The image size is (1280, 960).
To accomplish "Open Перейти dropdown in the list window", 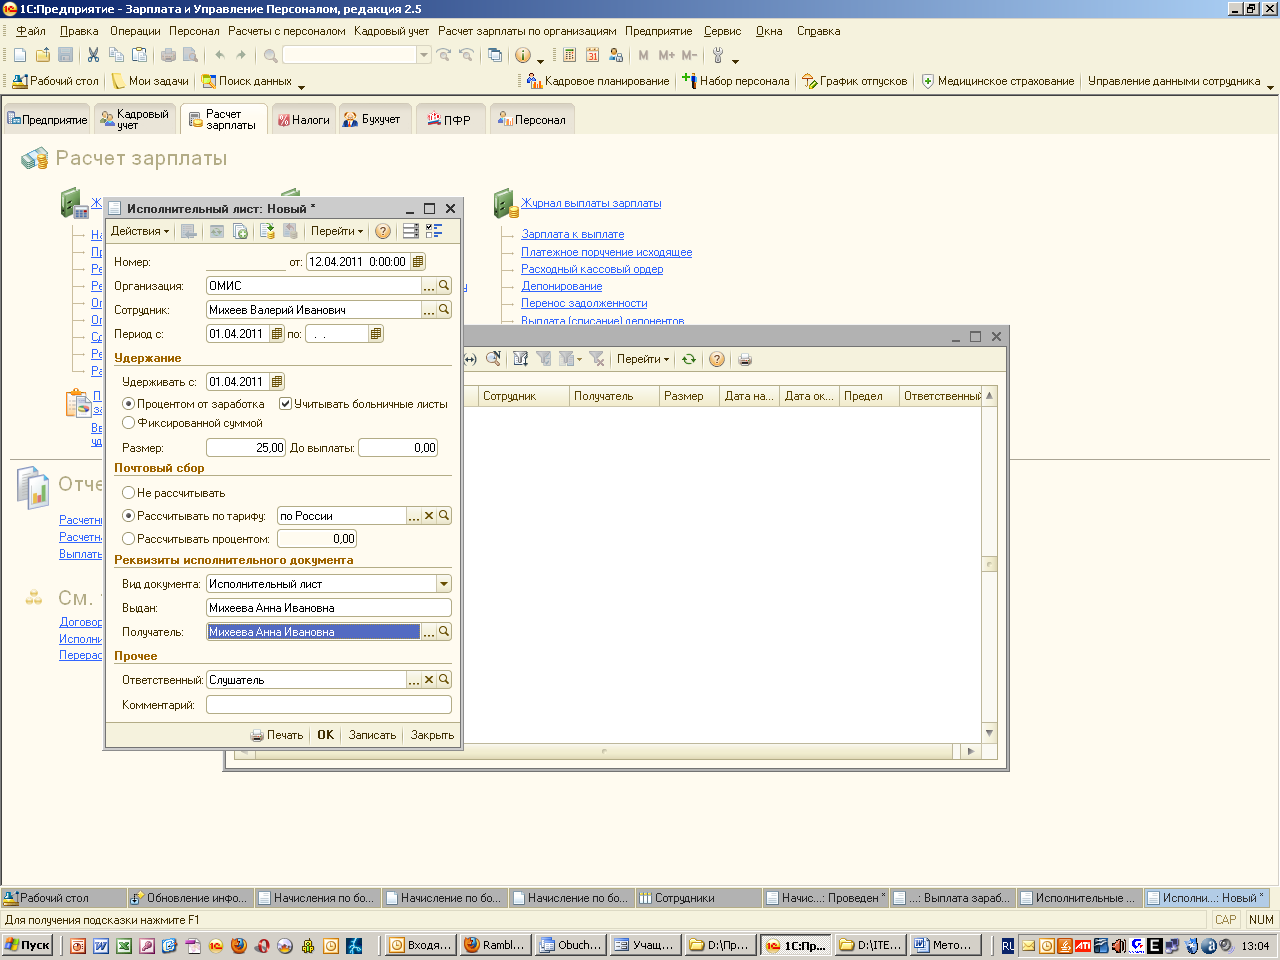I will click(643, 359).
